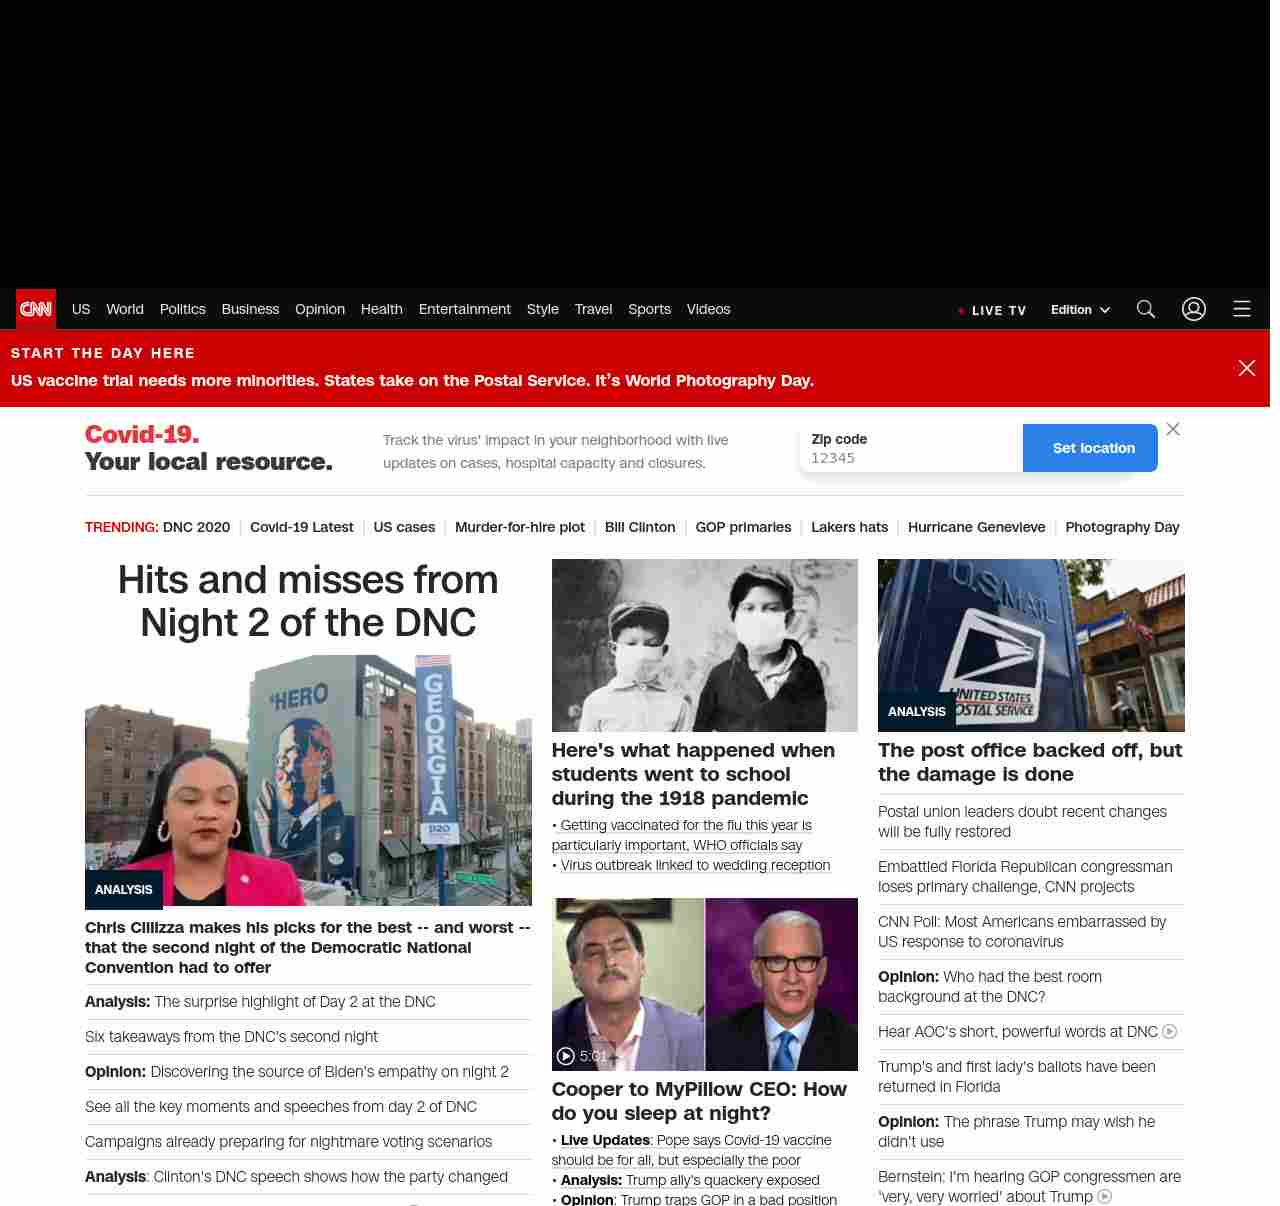Click the Live TV link
The height and width of the screenshot is (1206, 1280).
(x=992, y=310)
